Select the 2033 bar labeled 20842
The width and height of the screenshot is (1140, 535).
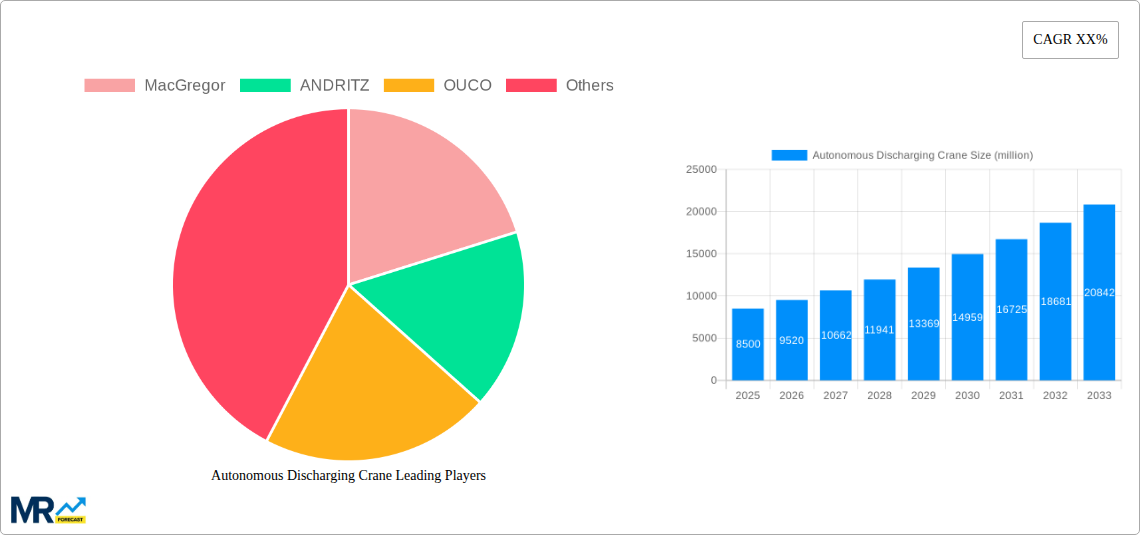[1099, 292]
